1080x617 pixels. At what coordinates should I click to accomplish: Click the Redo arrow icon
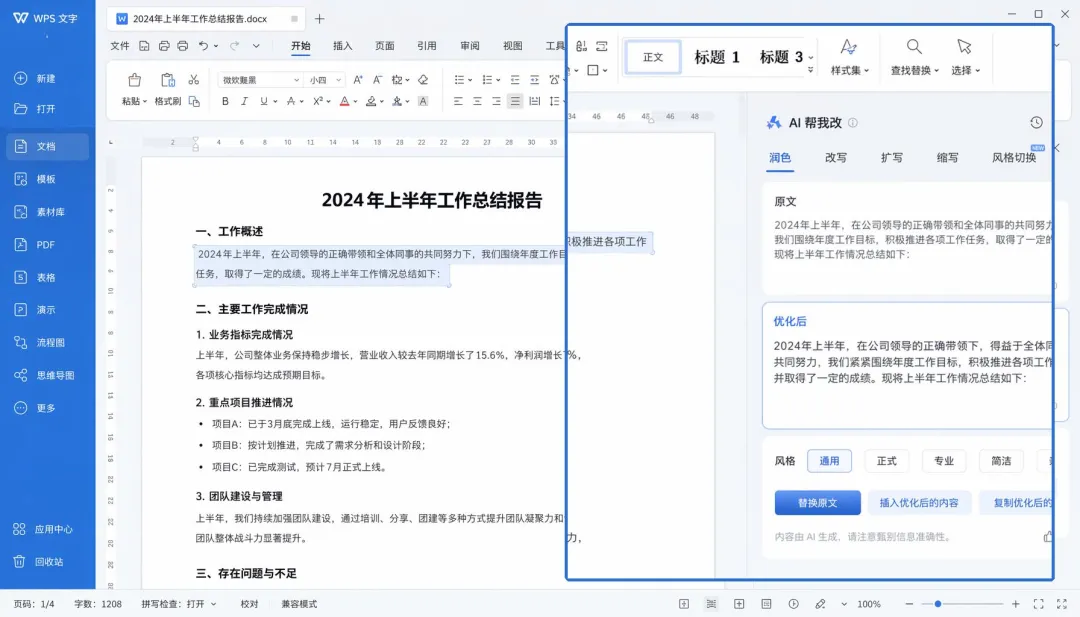coord(234,46)
